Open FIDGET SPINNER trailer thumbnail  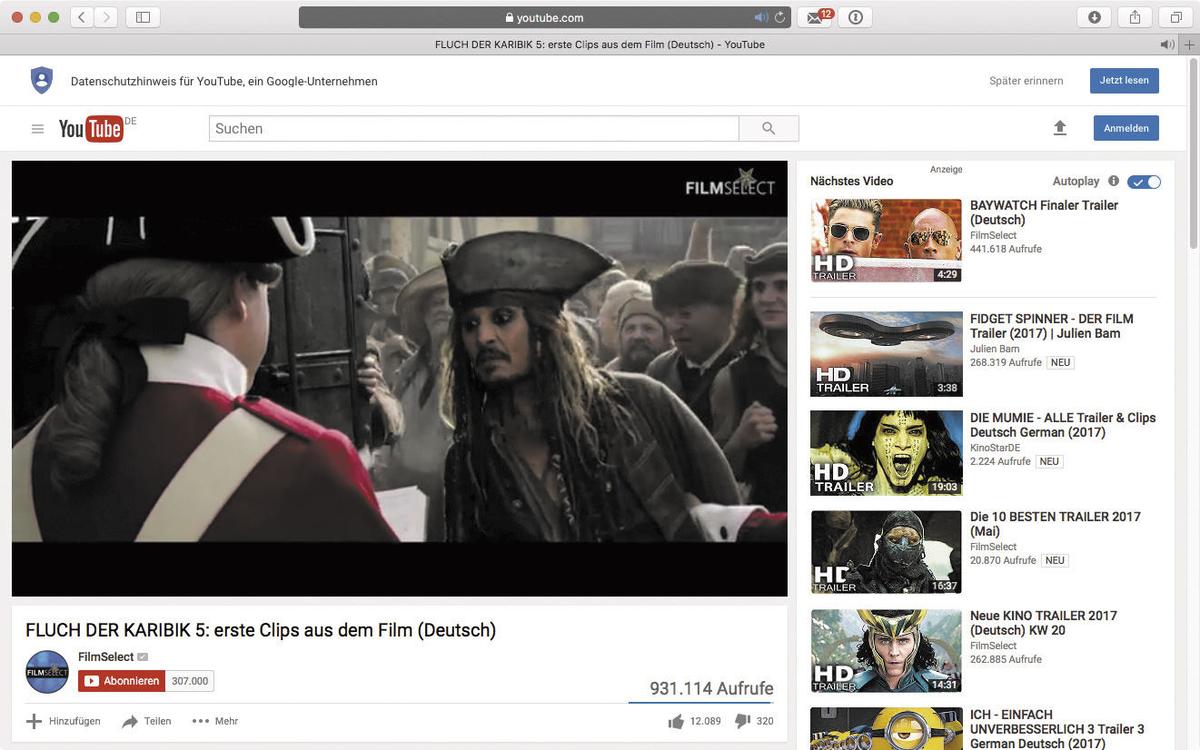click(x=886, y=354)
